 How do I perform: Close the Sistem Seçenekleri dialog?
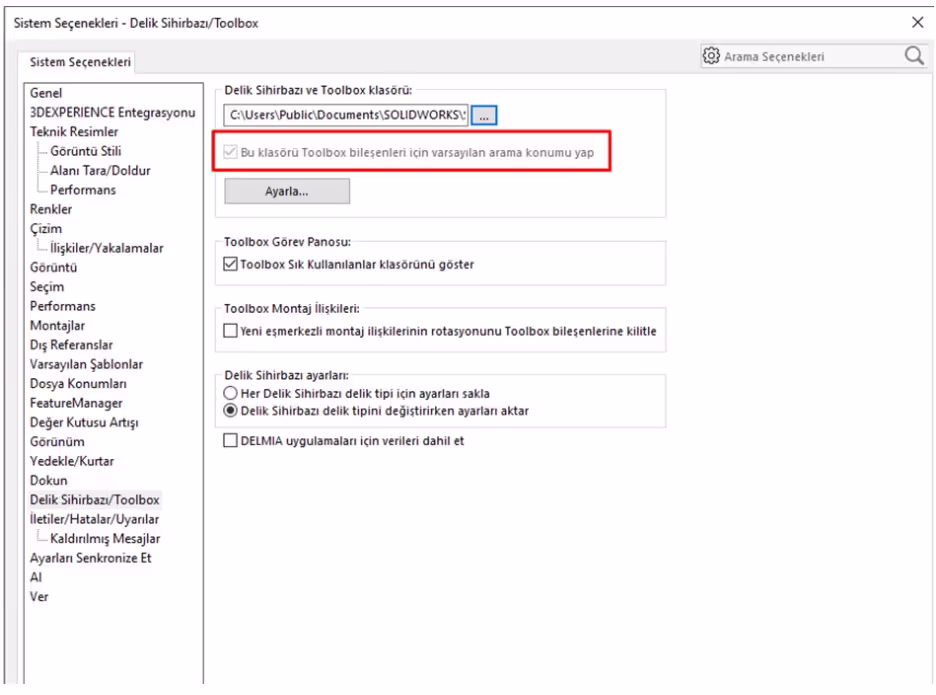coord(917,23)
